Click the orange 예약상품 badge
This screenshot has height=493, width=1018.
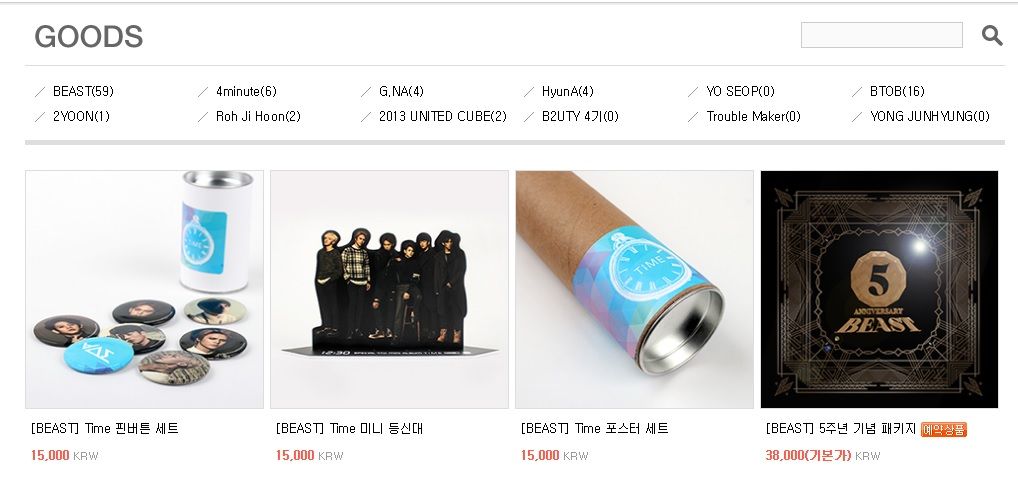[x=943, y=429]
